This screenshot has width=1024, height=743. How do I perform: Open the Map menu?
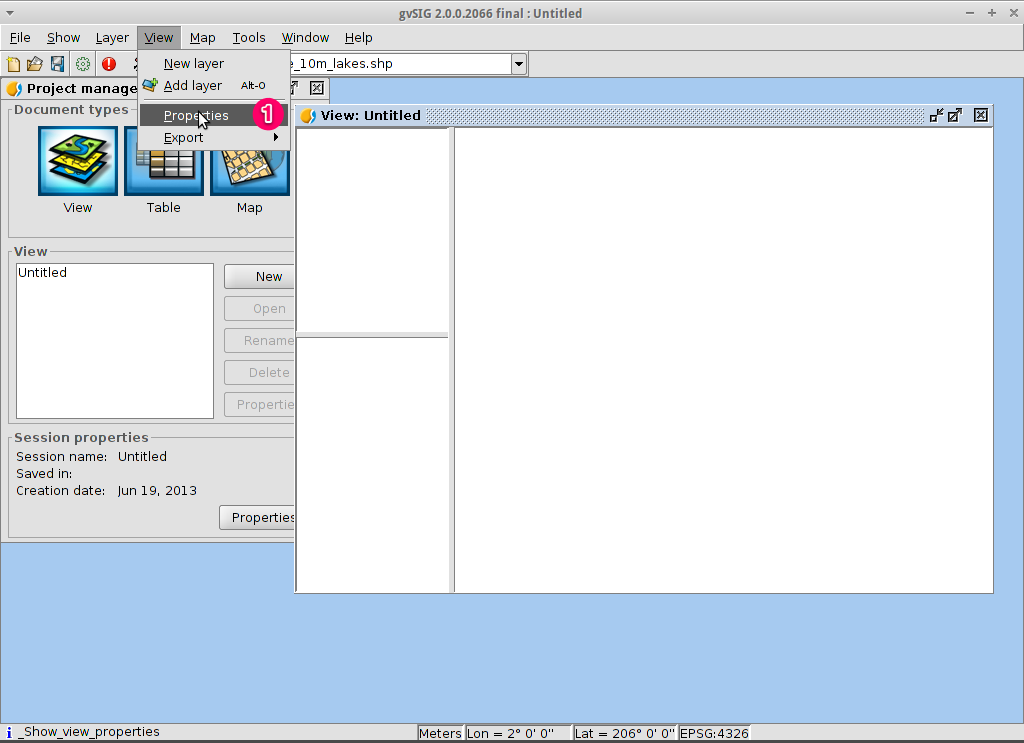[202, 38]
